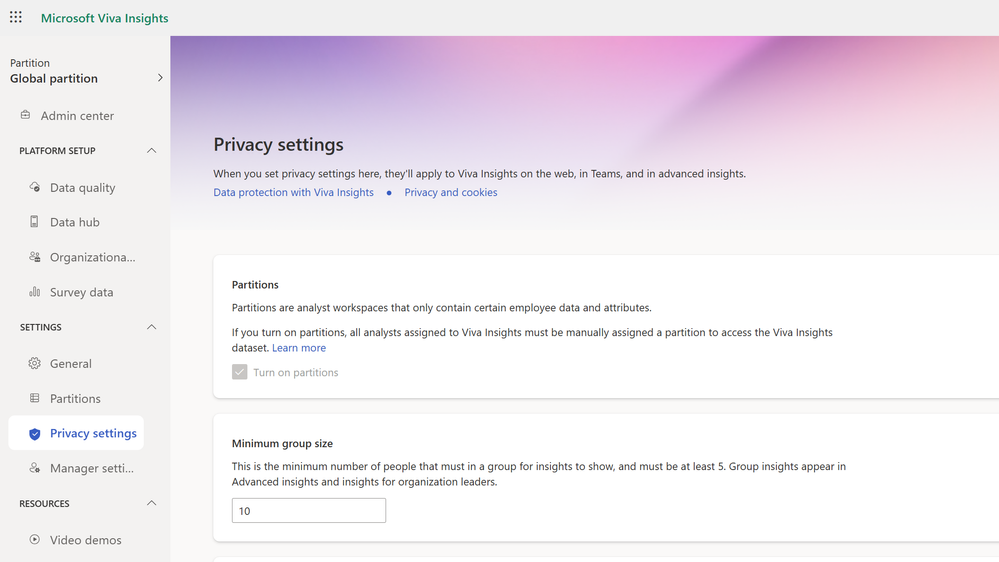Collapse the Platform Setup section
This screenshot has width=999, height=562.
coord(152,151)
